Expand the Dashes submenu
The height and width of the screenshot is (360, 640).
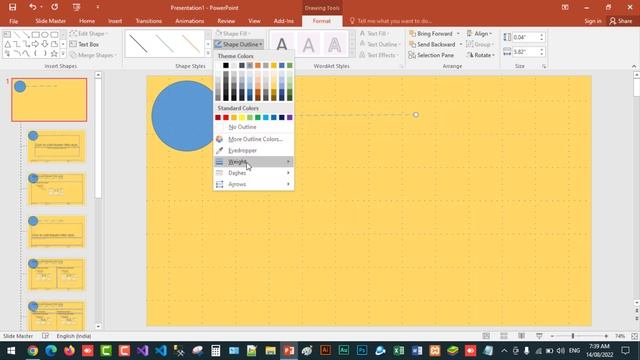coord(253,173)
